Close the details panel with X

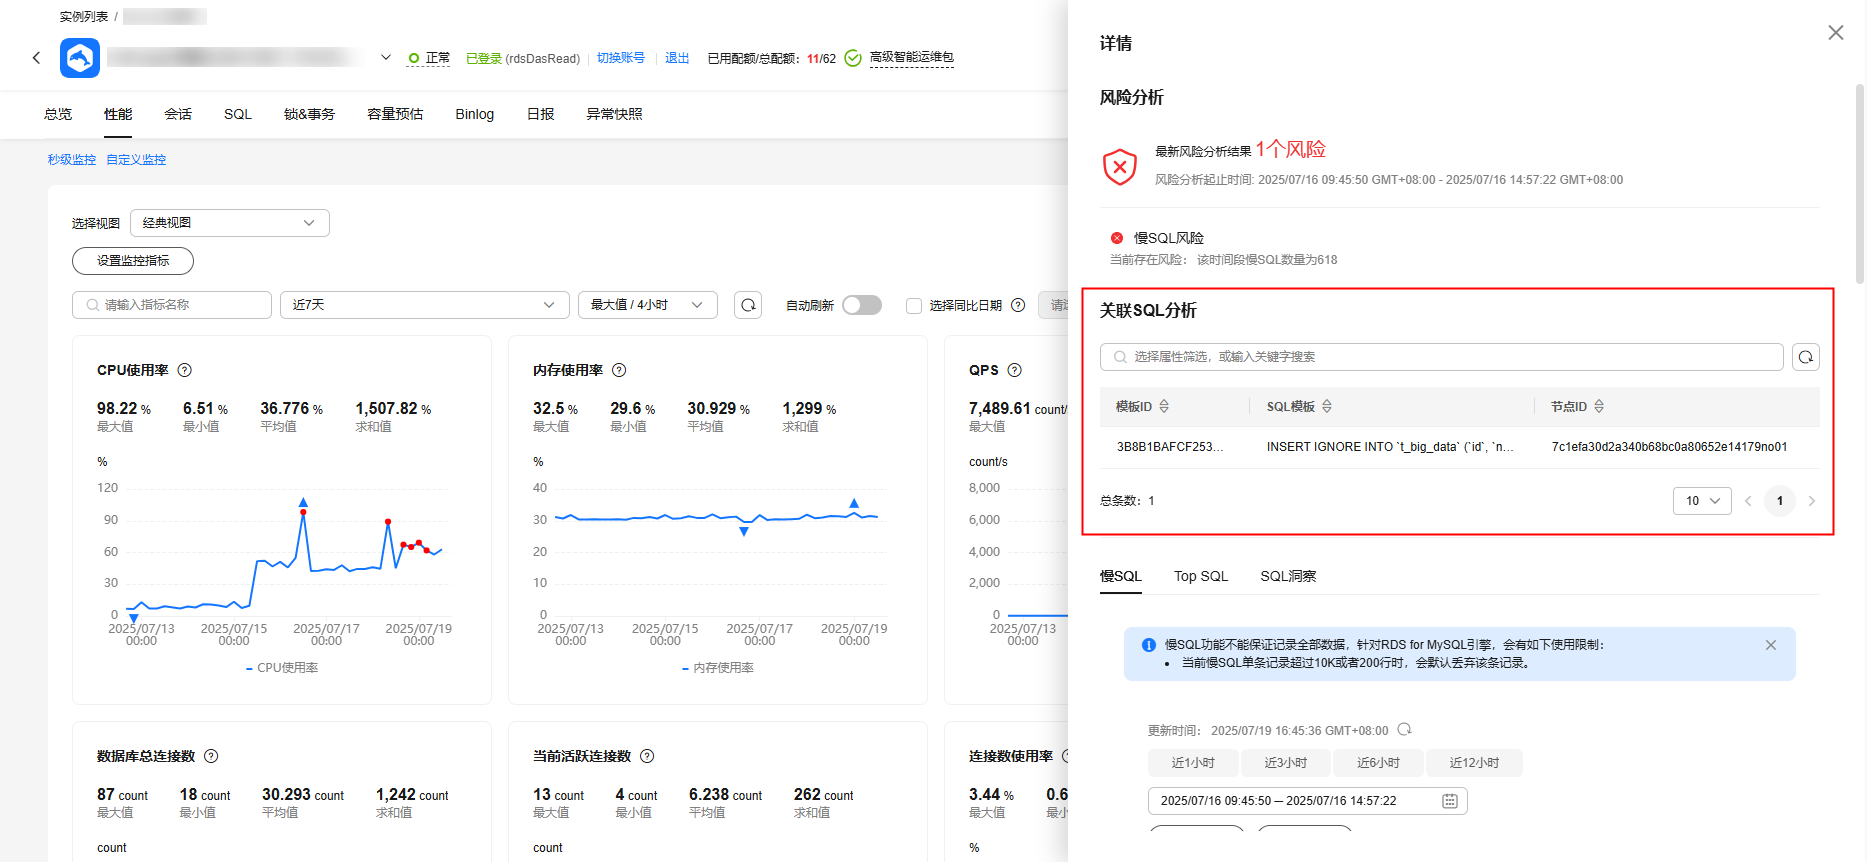(x=1836, y=33)
